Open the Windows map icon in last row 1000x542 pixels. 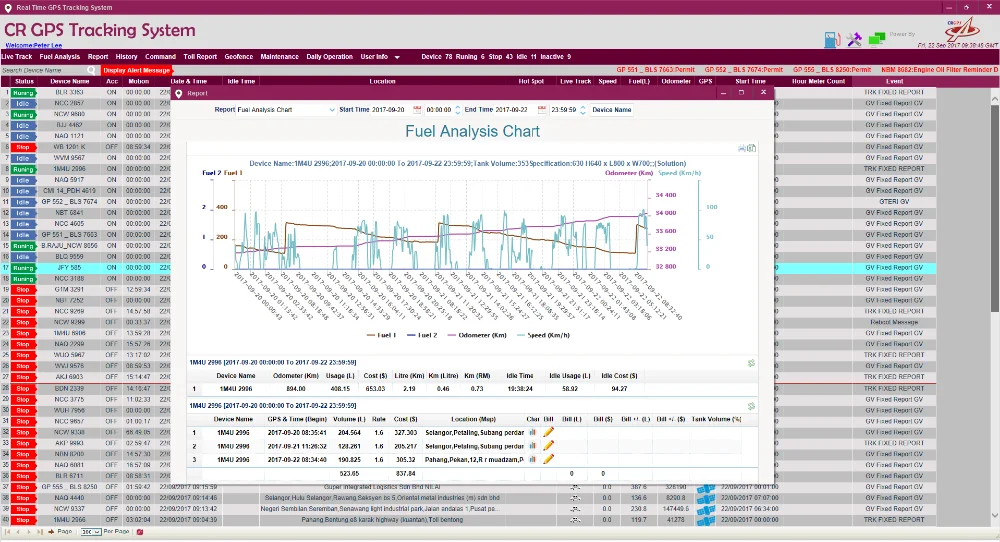point(706,520)
